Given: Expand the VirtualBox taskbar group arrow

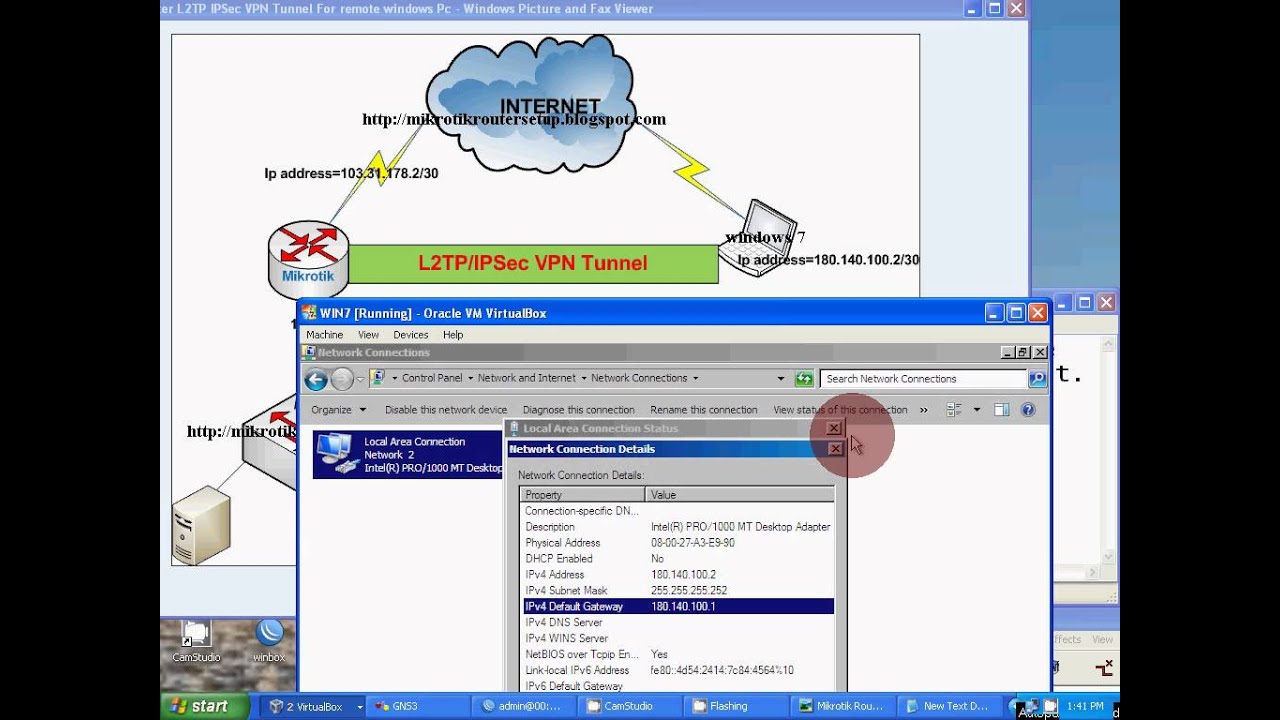Looking at the screenshot, I should pyautogui.click(x=360, y=706).
